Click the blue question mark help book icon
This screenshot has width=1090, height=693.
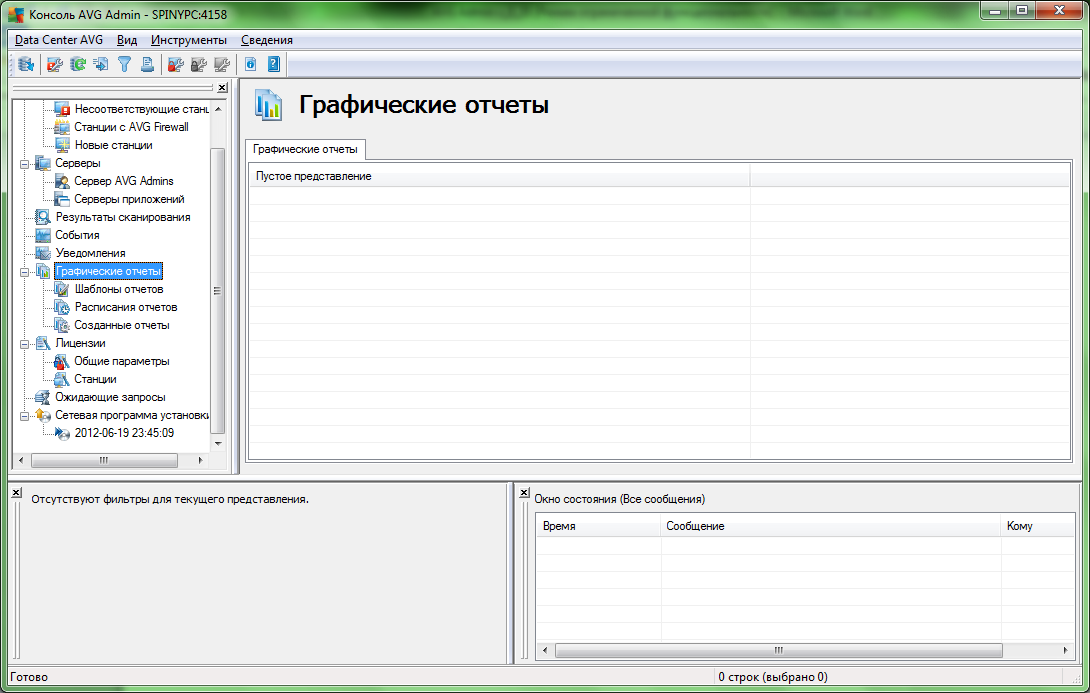[x=274, y=65]
